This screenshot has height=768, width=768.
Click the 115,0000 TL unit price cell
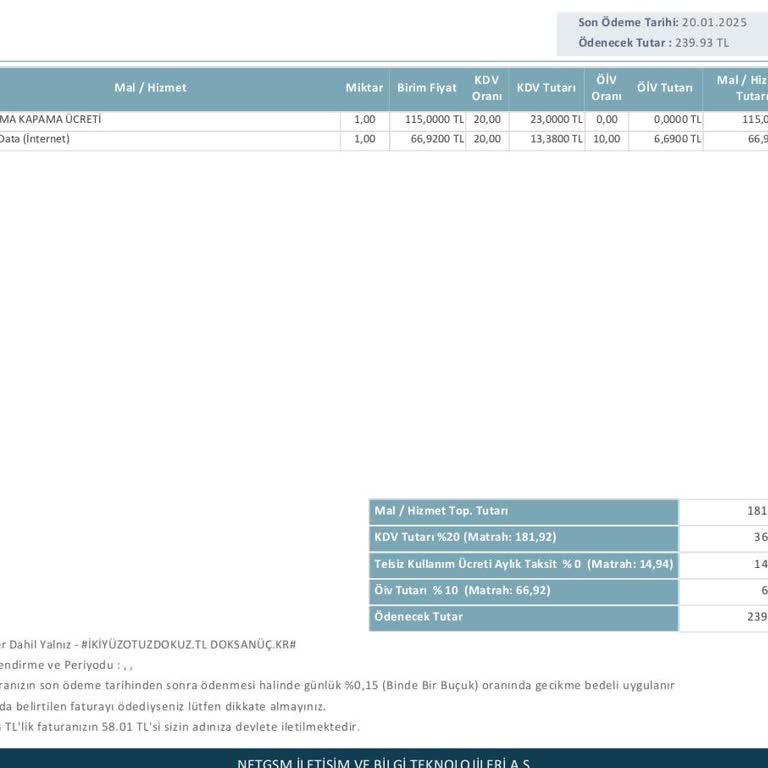tap(434, 119)
